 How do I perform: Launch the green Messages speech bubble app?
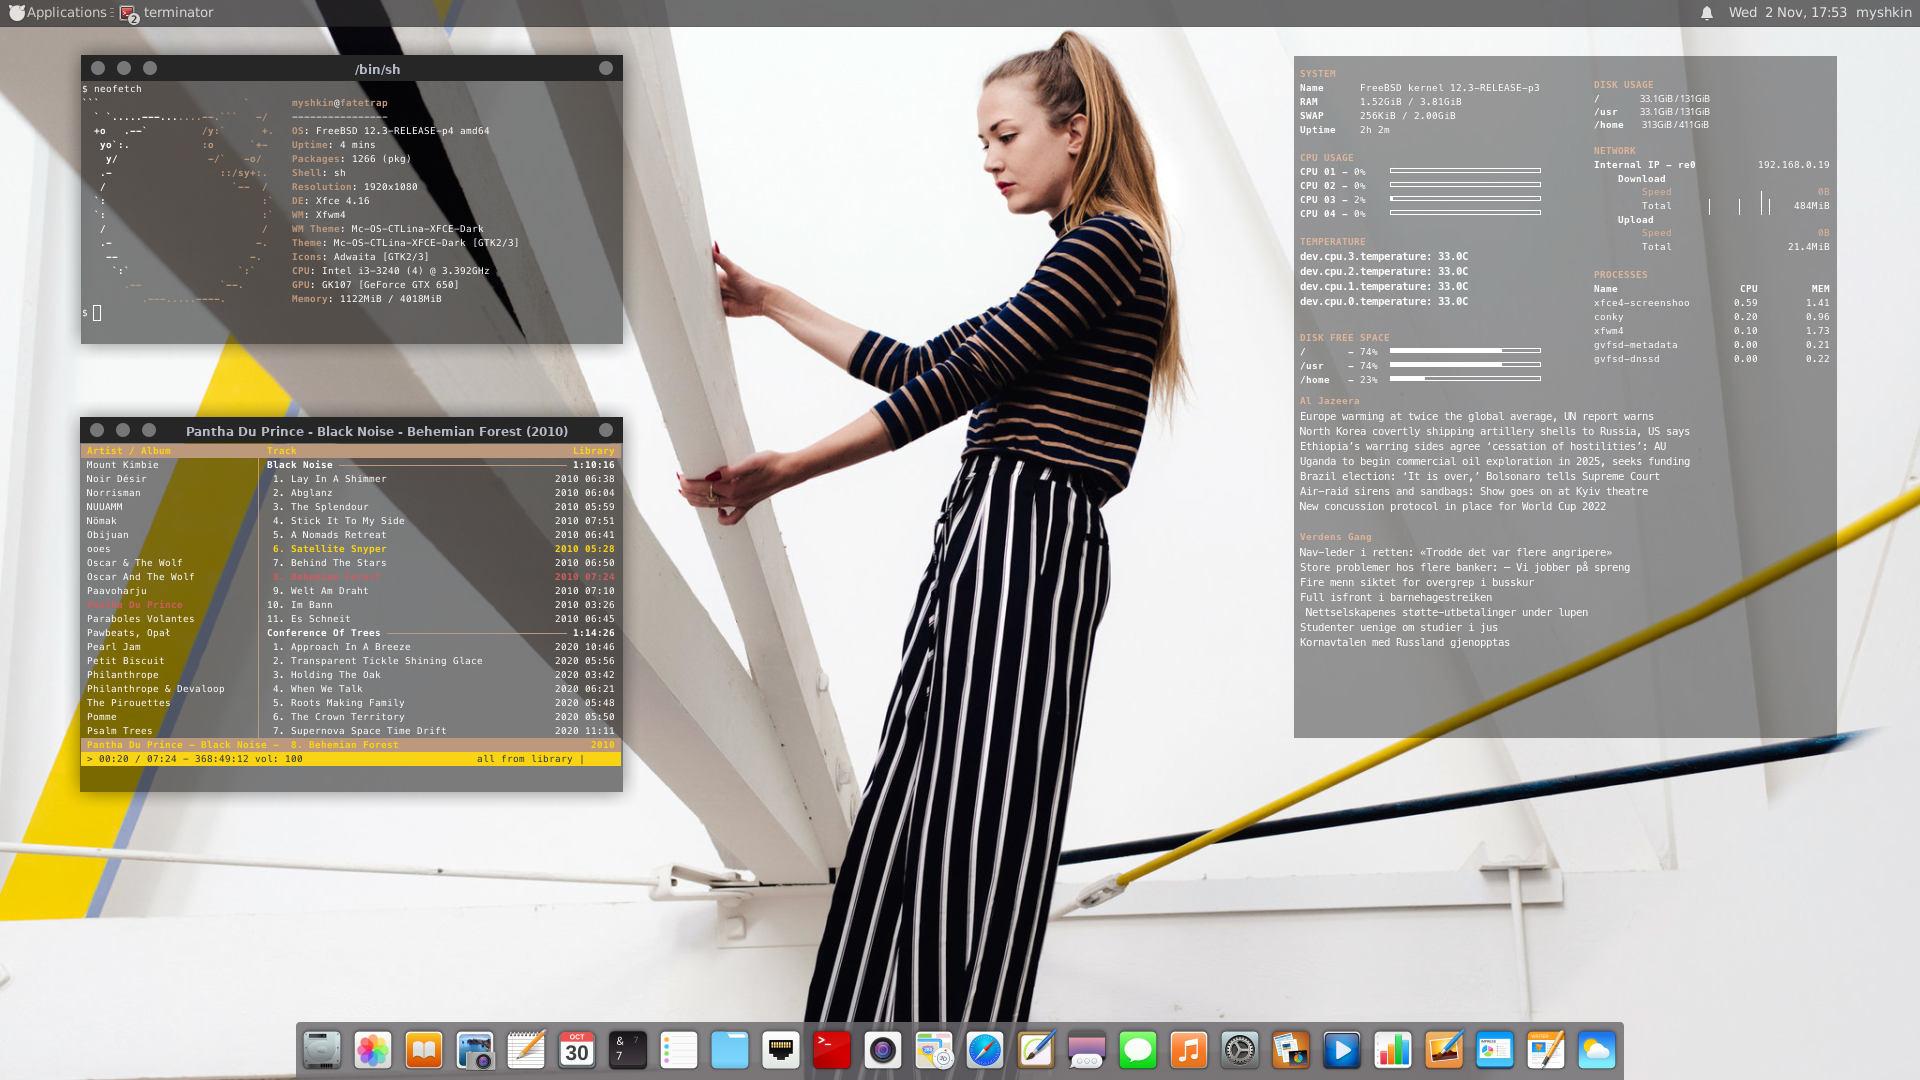coord(1138,1050)
